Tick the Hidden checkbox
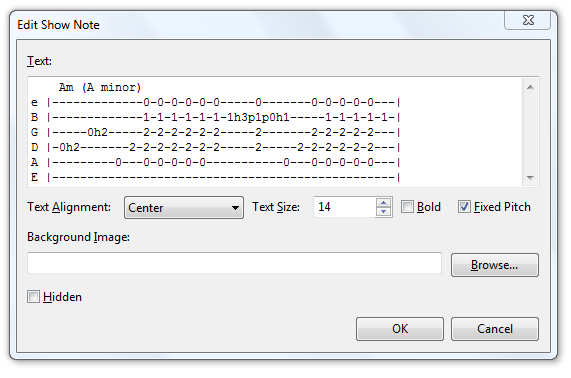The width and height of the screenshot is (571, 378). click(x=33, y=296)
